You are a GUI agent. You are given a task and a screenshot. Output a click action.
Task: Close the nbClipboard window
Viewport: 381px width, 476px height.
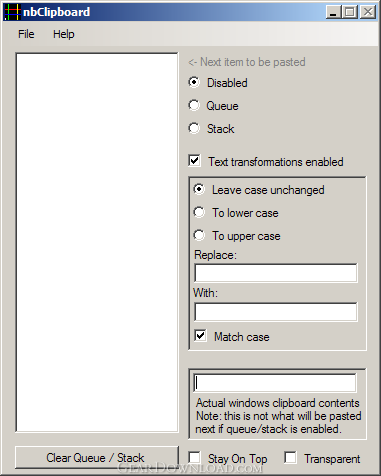(368, 12)
